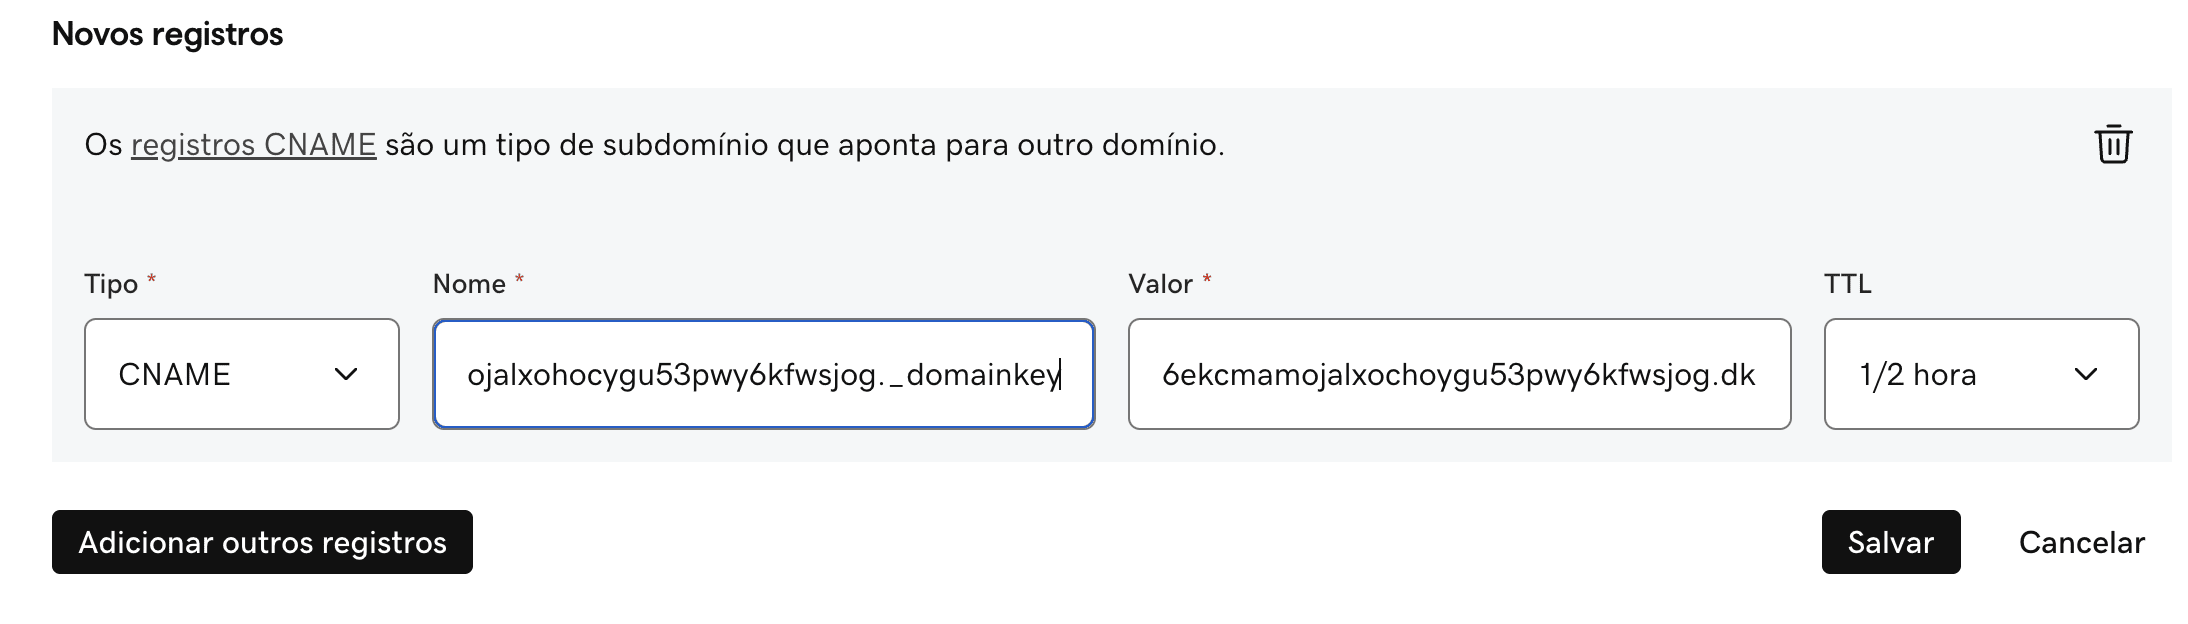The image size is (2188, 624).
Task: Click inside the Valor input field
Action: (1458, 375)
